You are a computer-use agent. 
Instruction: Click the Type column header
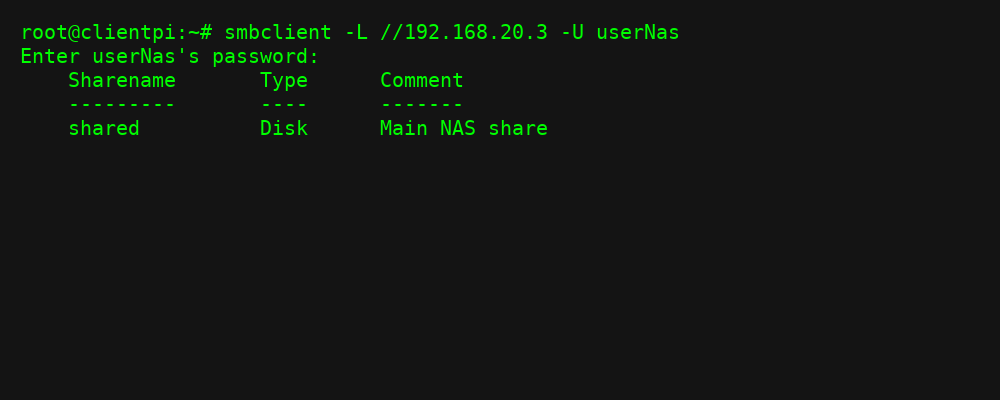click(x=284, y=80)
